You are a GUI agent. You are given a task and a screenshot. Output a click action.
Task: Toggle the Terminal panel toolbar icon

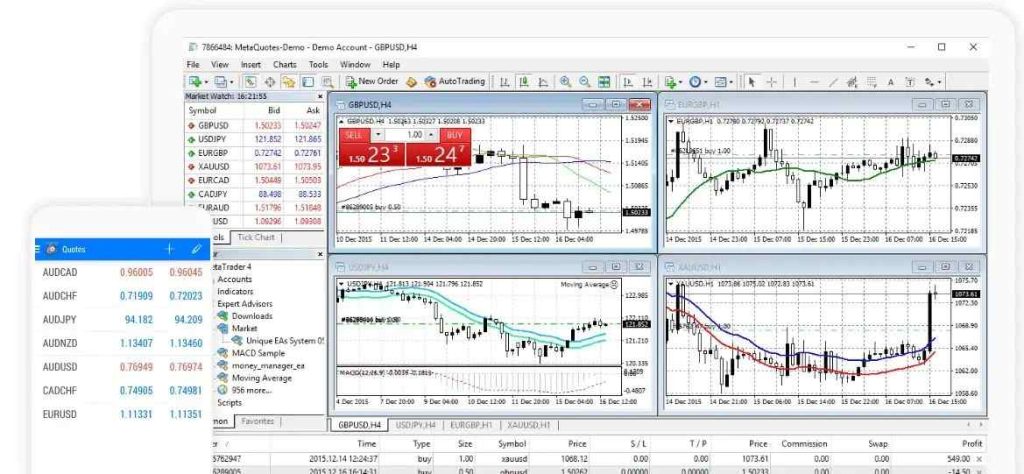(308, 82)
